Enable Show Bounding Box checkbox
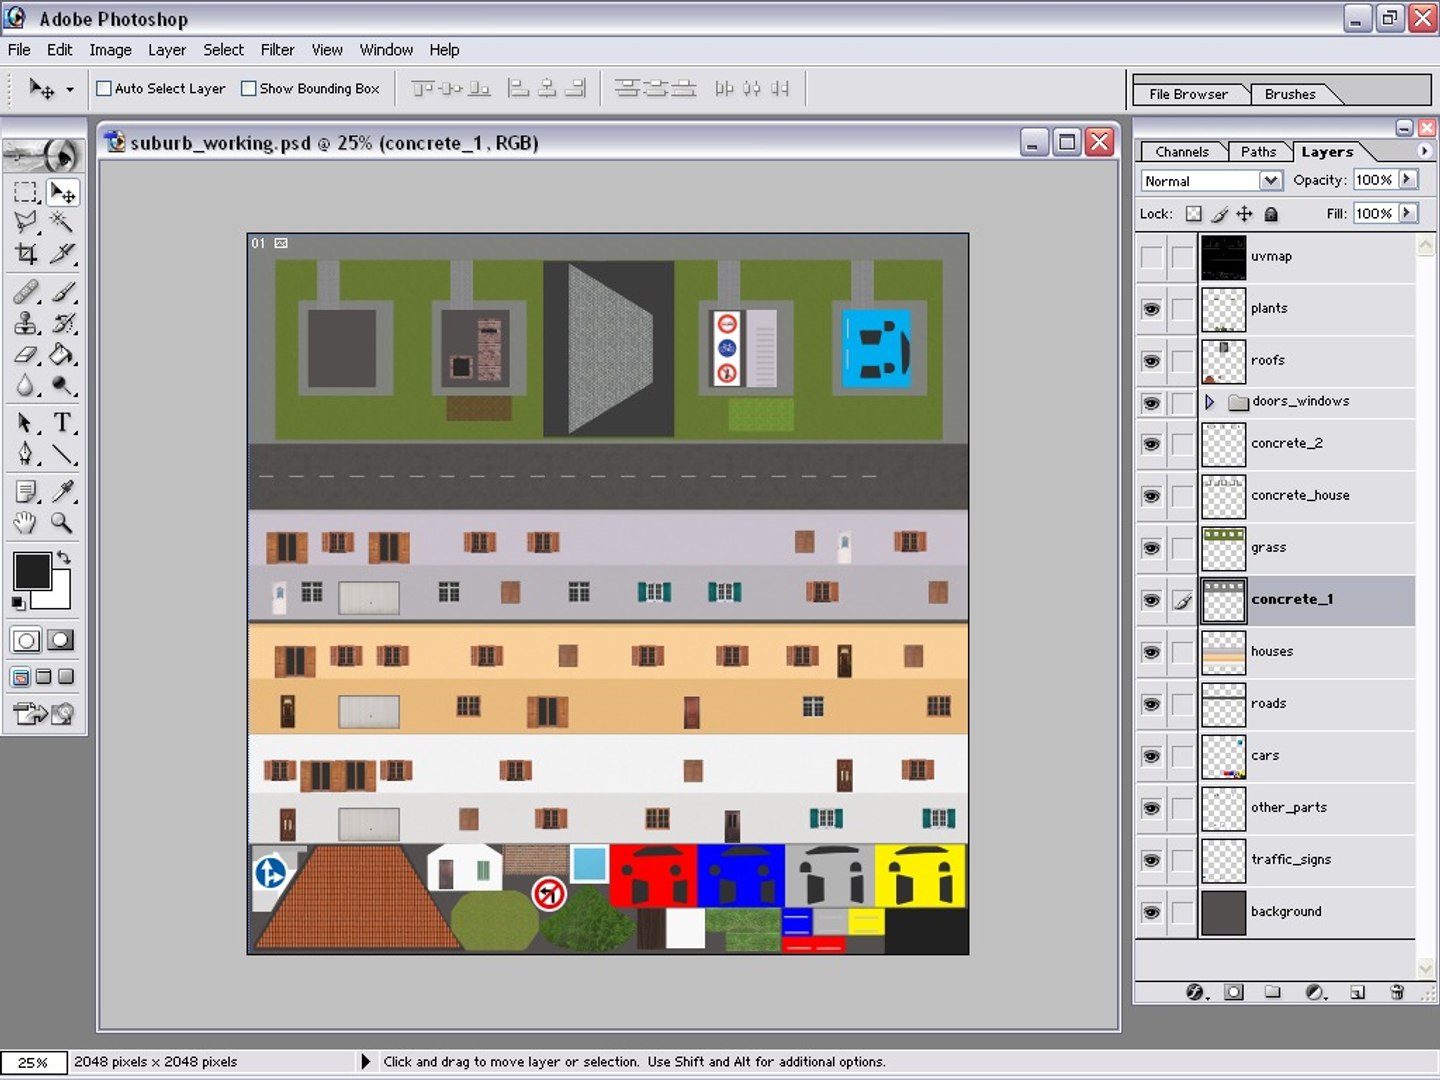 pos(249,88)
